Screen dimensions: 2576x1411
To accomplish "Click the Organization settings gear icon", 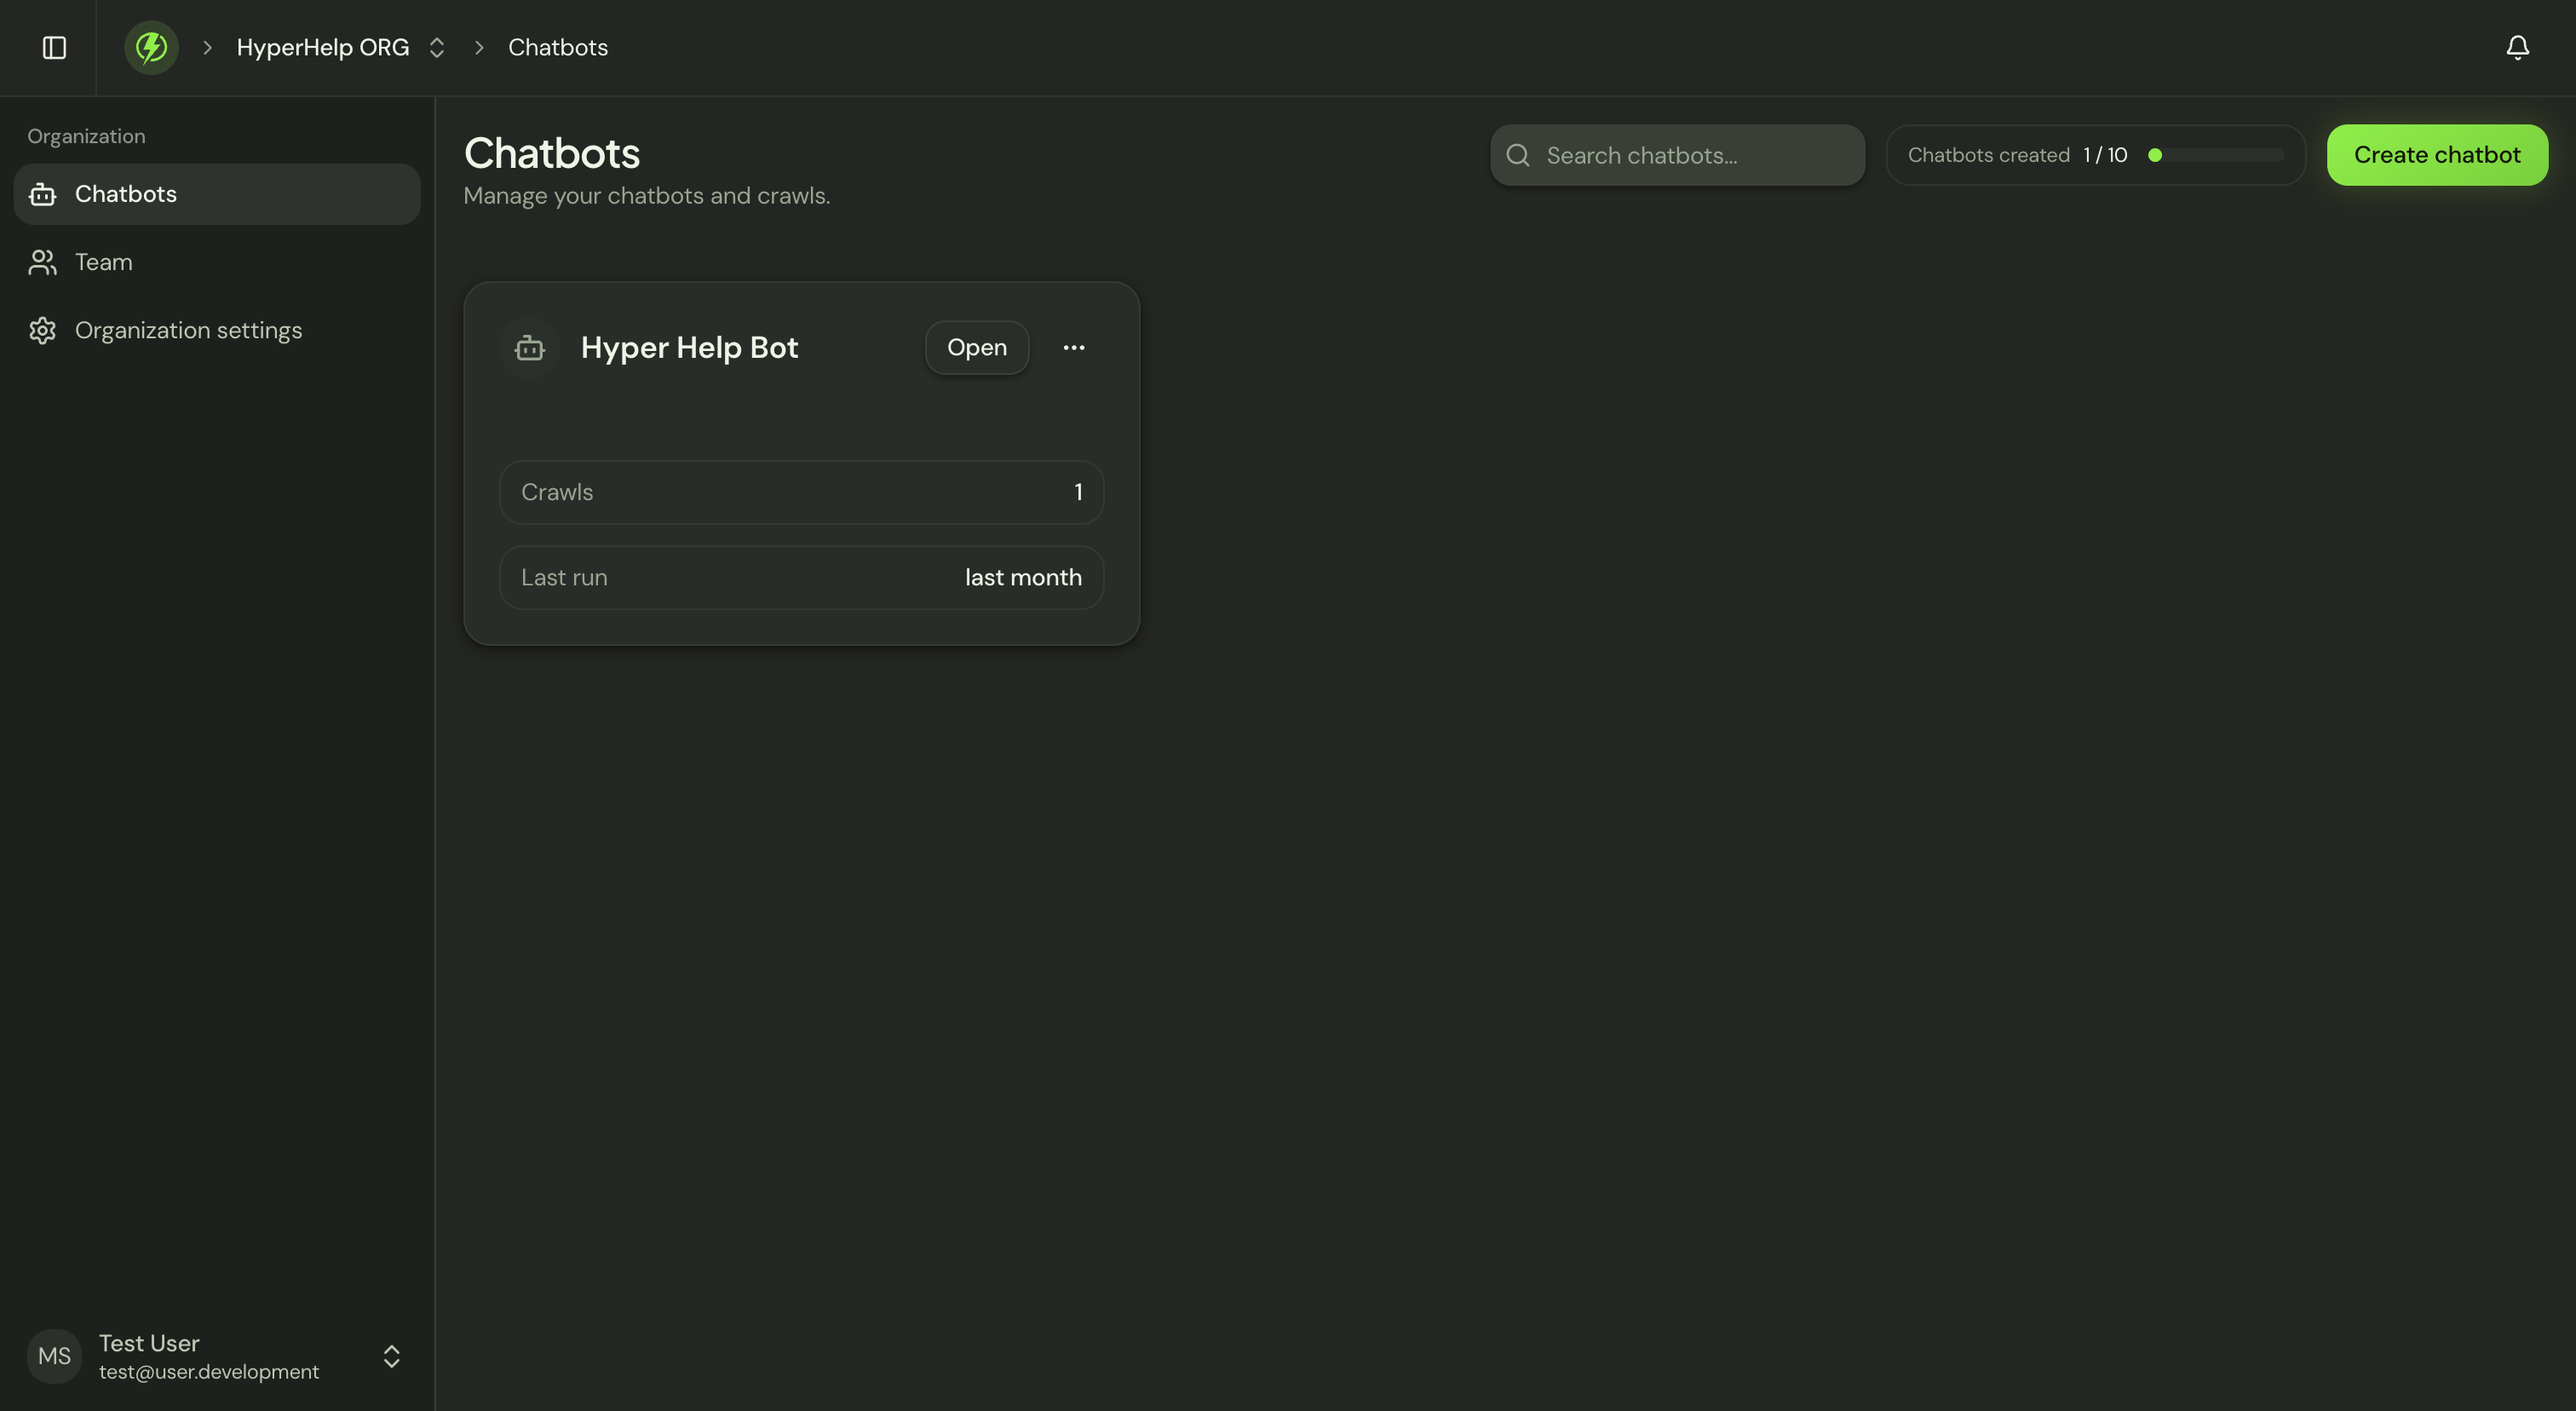I will click(x=42, y=330).
